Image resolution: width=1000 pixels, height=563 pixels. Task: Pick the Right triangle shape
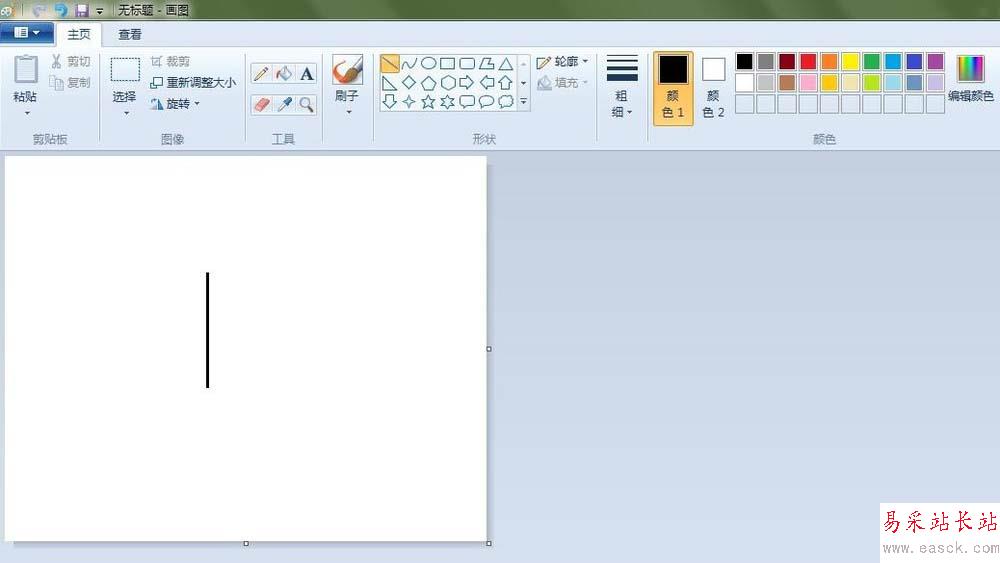click(x=390, y=83)
